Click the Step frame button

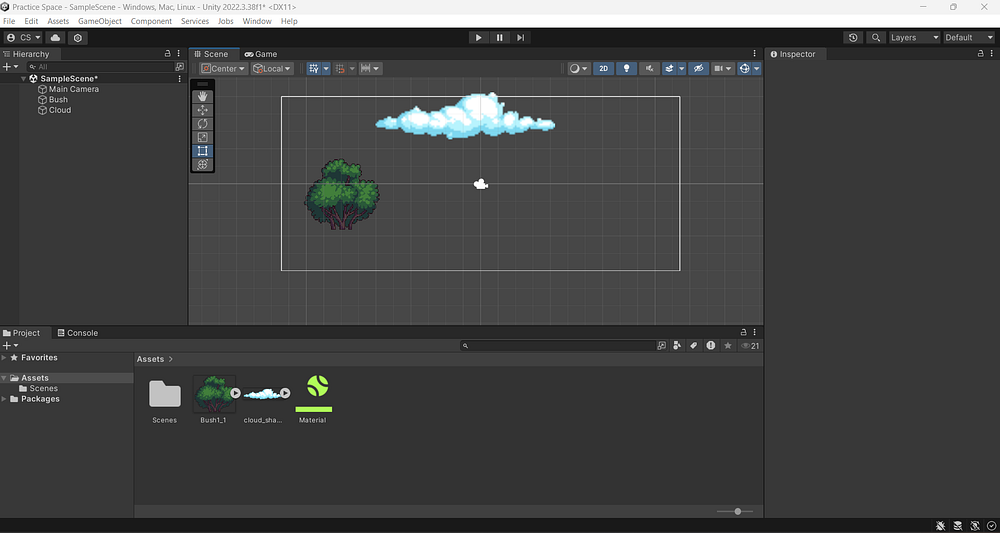[520, 38]
